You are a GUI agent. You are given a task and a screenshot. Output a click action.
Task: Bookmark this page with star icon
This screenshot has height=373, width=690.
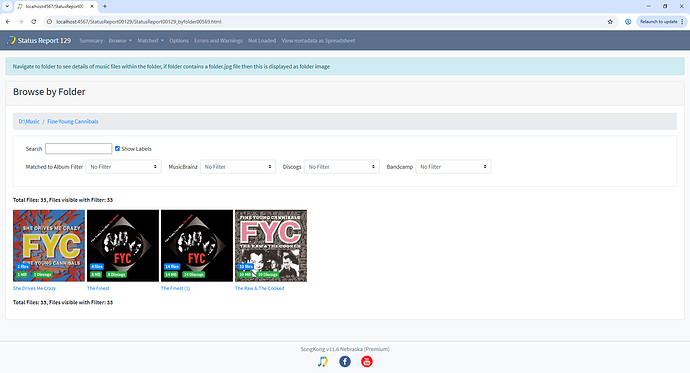coord(610,22)
